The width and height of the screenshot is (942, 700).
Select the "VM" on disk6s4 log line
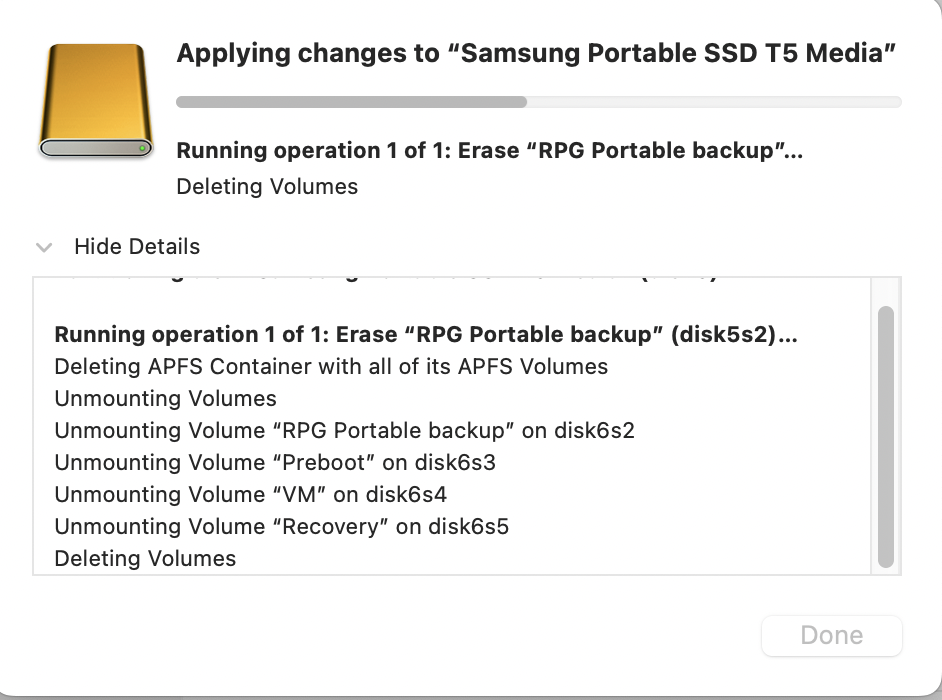pyautogui.click(x=251, y=494)
